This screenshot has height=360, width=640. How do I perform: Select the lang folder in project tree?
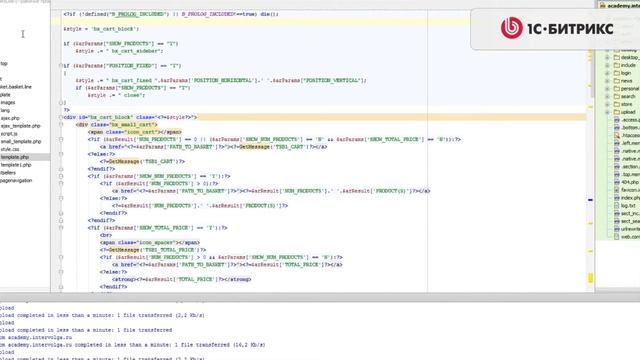coord(5,110)
